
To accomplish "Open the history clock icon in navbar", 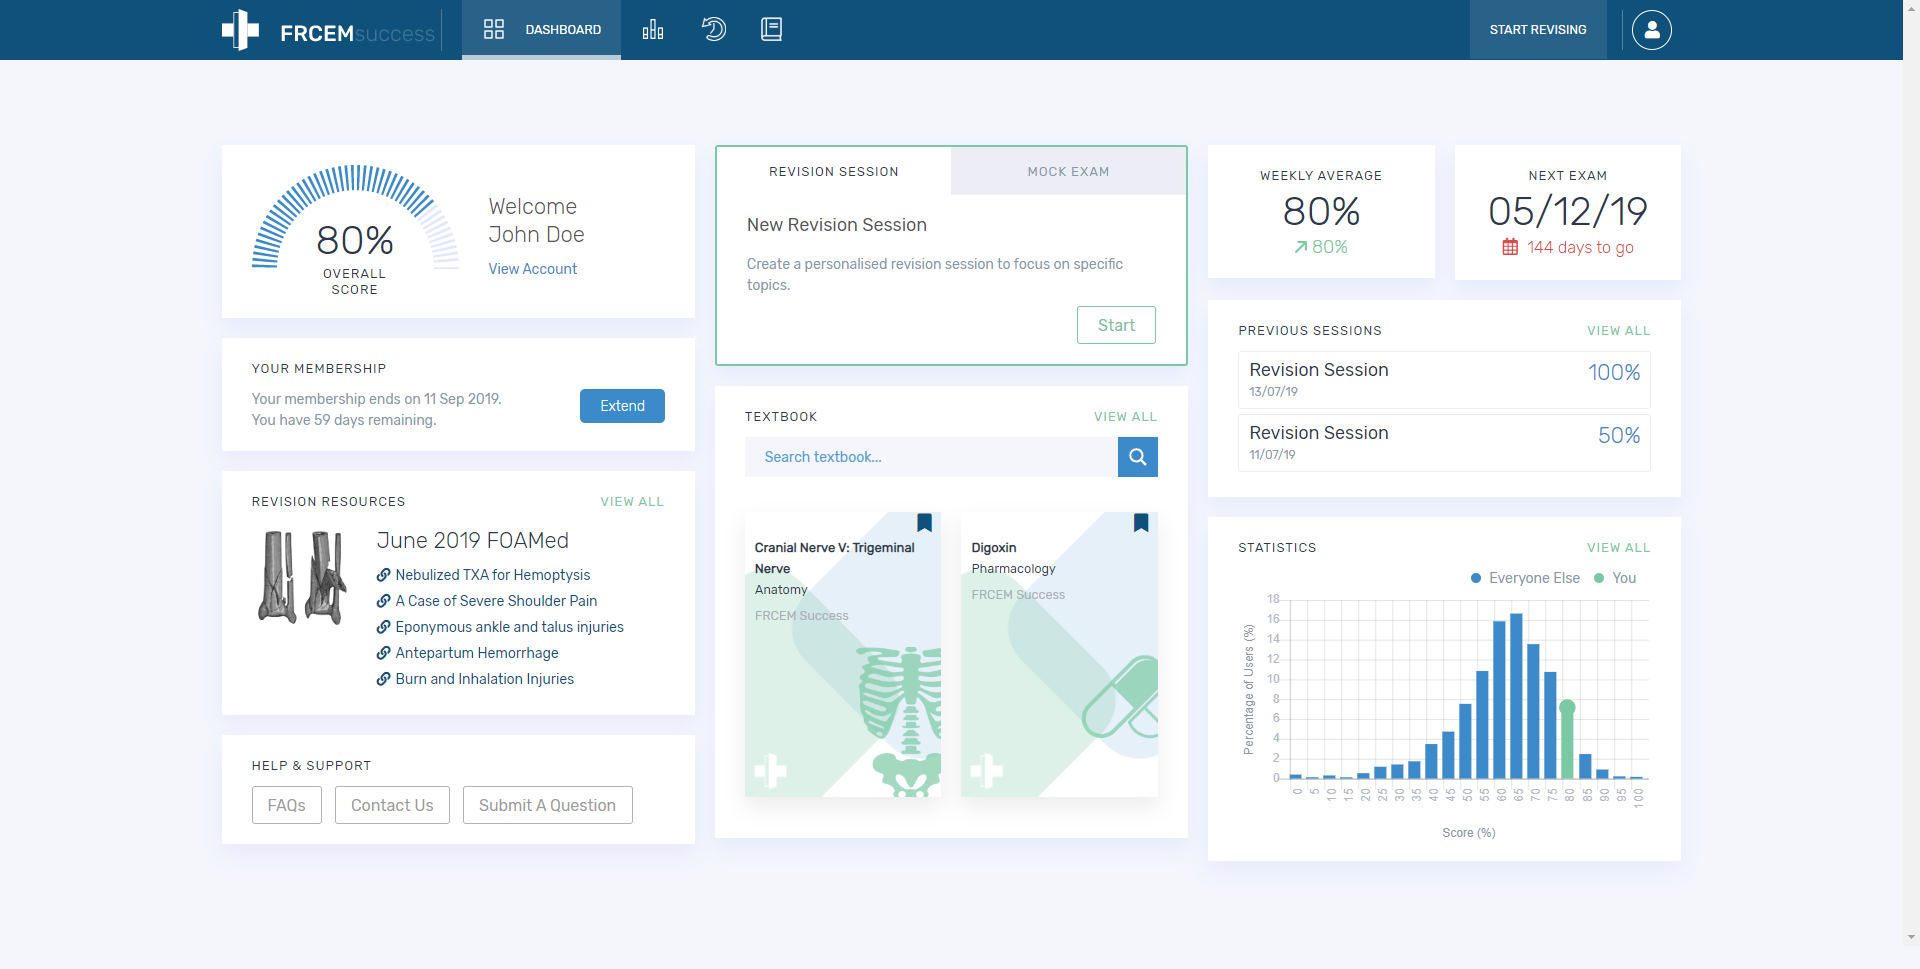I will click(x=713, y=29).
